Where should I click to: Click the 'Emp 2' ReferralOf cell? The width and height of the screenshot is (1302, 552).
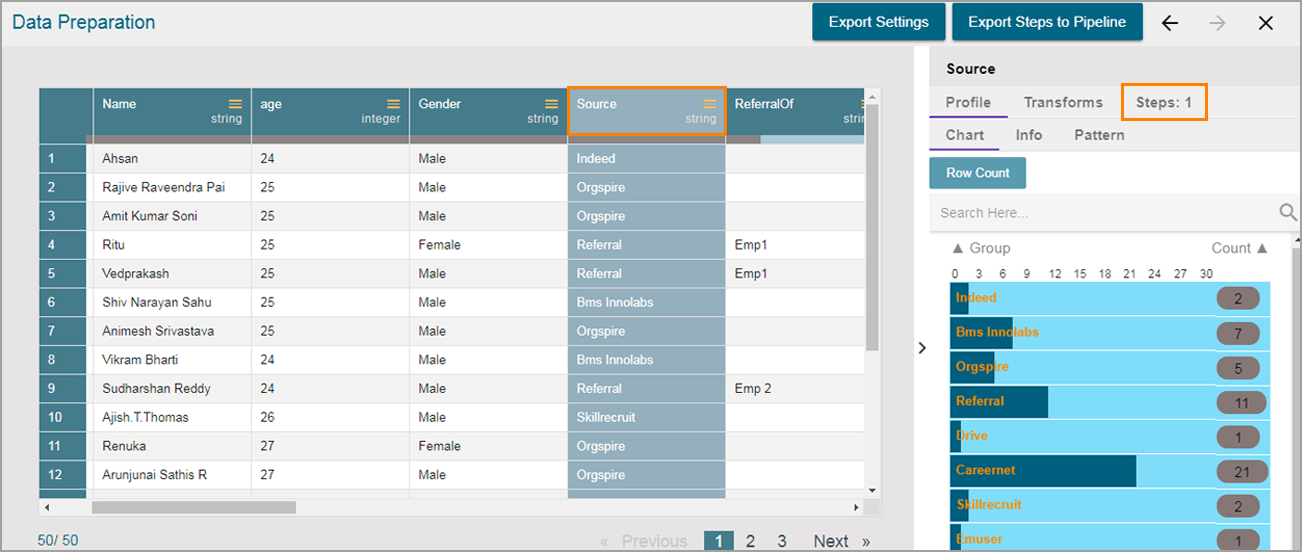pos(796,389)
